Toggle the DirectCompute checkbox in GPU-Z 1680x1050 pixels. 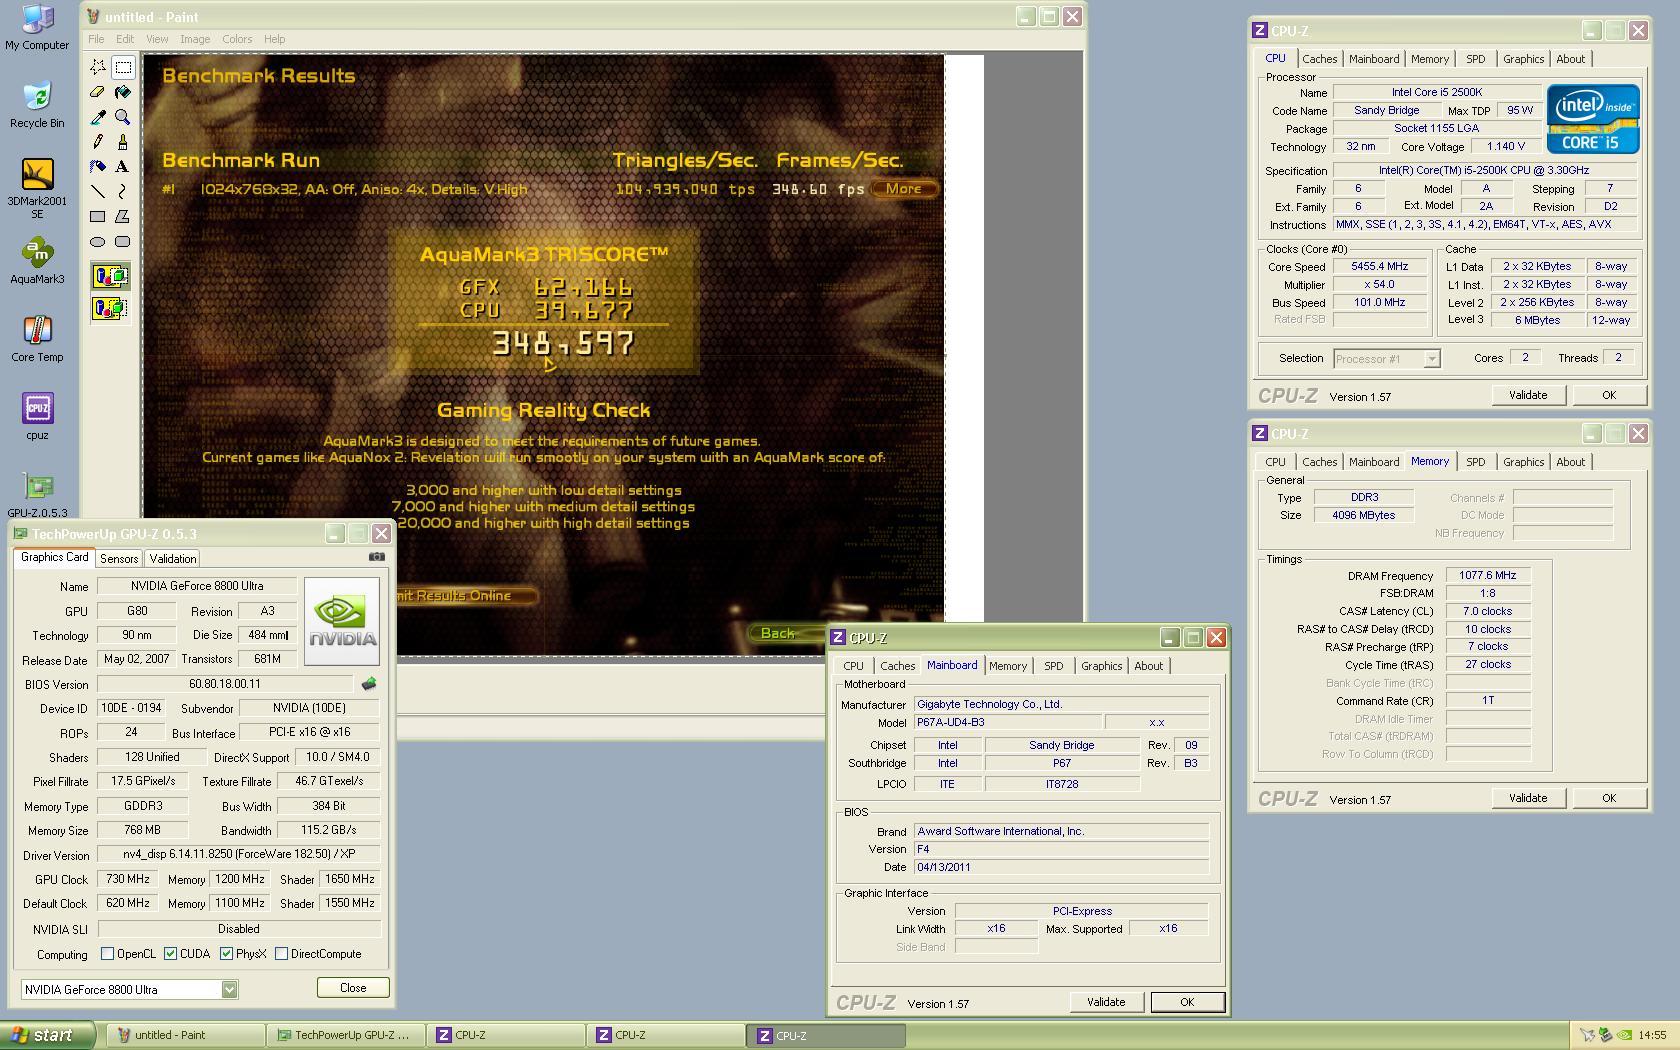click(x=281, y=954)
